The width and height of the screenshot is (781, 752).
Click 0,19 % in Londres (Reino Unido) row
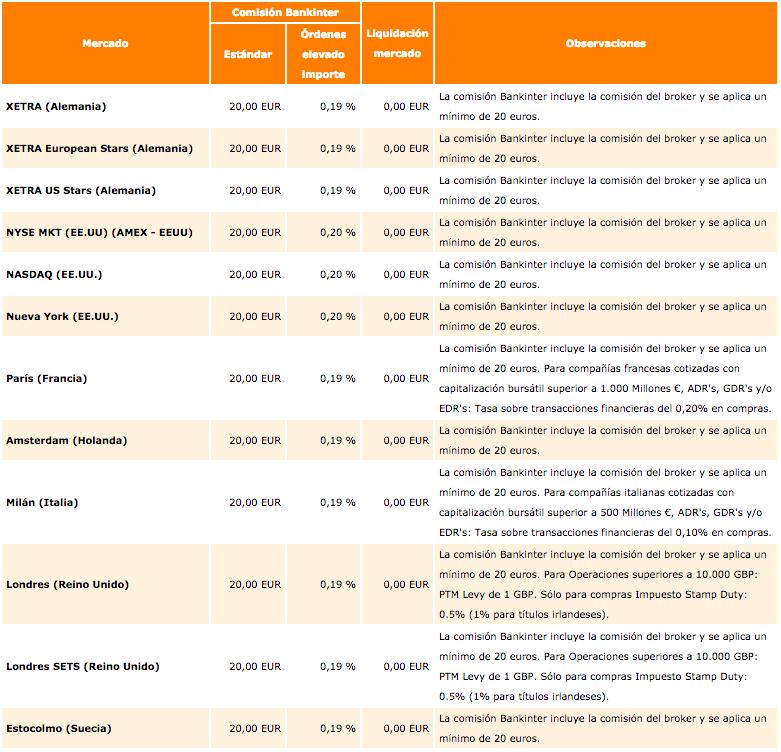[x=338, y=584]
